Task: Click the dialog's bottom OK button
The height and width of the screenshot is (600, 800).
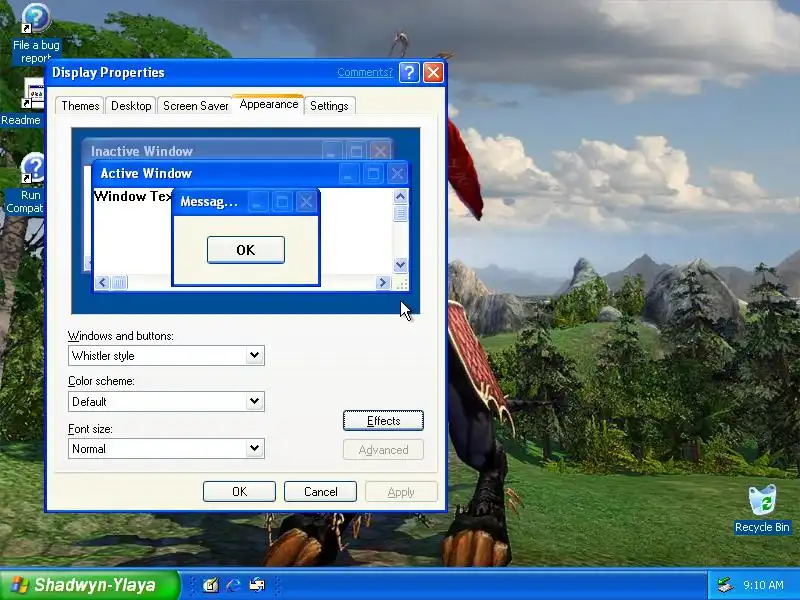Action: pos(239,491)
